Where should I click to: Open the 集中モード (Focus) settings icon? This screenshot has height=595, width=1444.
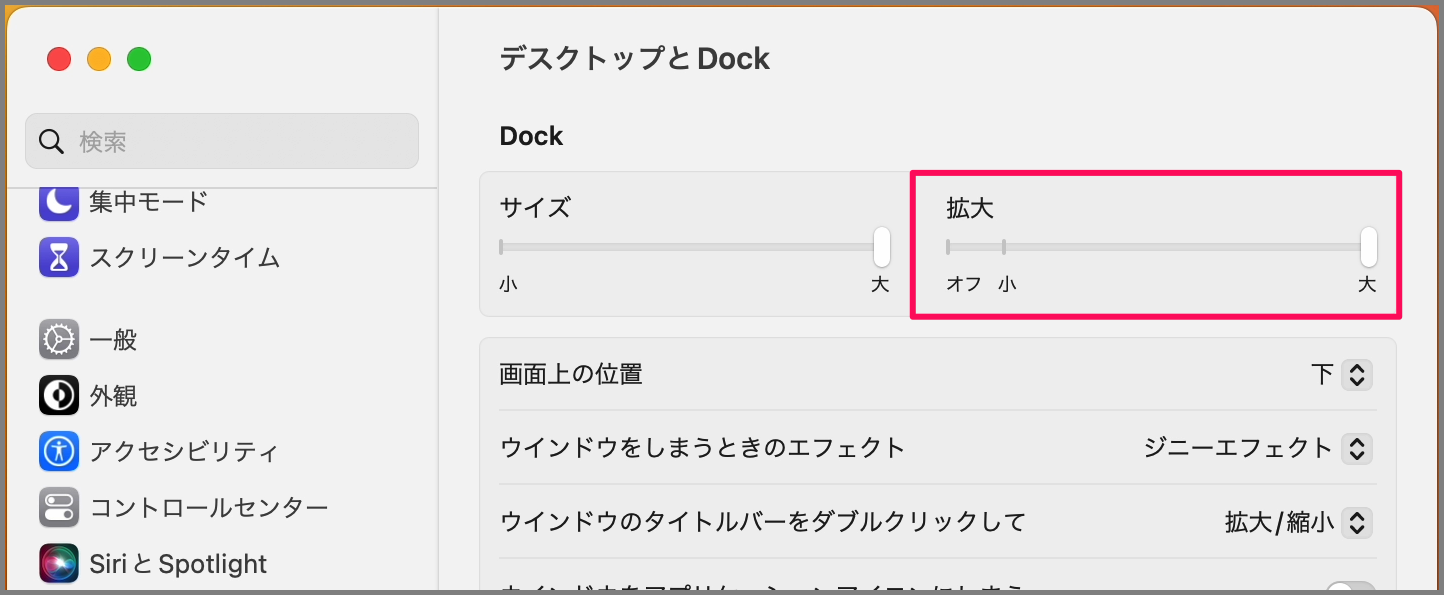[x=59, y=201]
